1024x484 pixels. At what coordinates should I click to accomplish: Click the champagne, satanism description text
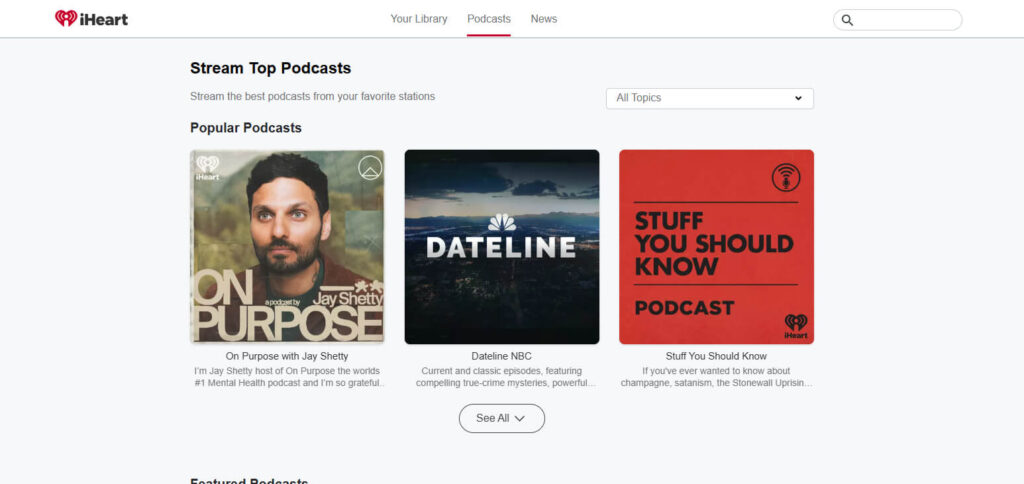pos(716,377)
